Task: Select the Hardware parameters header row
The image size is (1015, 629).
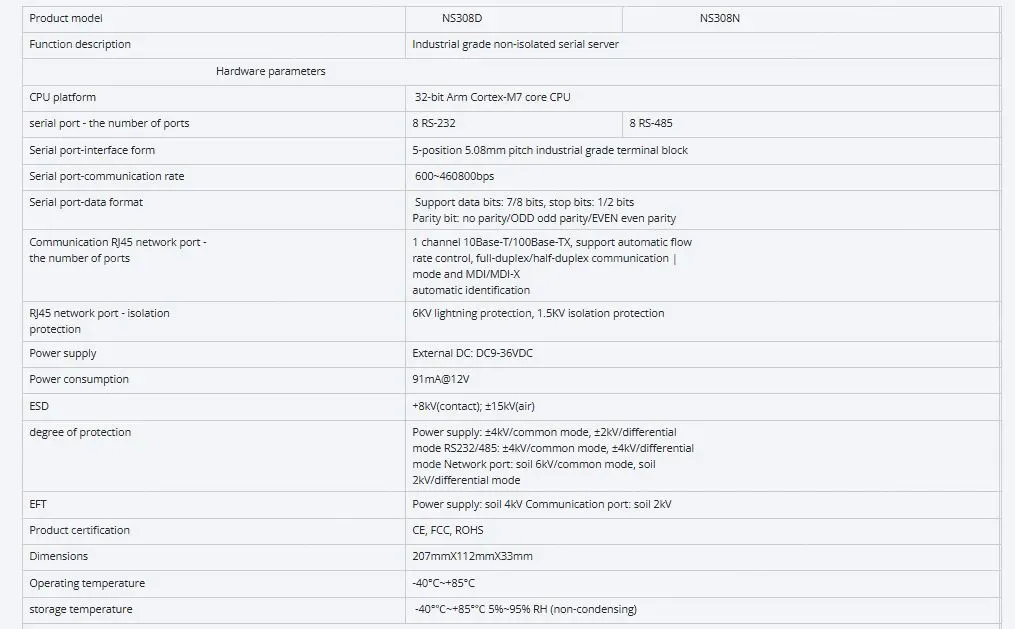Action: pos(271,71)
